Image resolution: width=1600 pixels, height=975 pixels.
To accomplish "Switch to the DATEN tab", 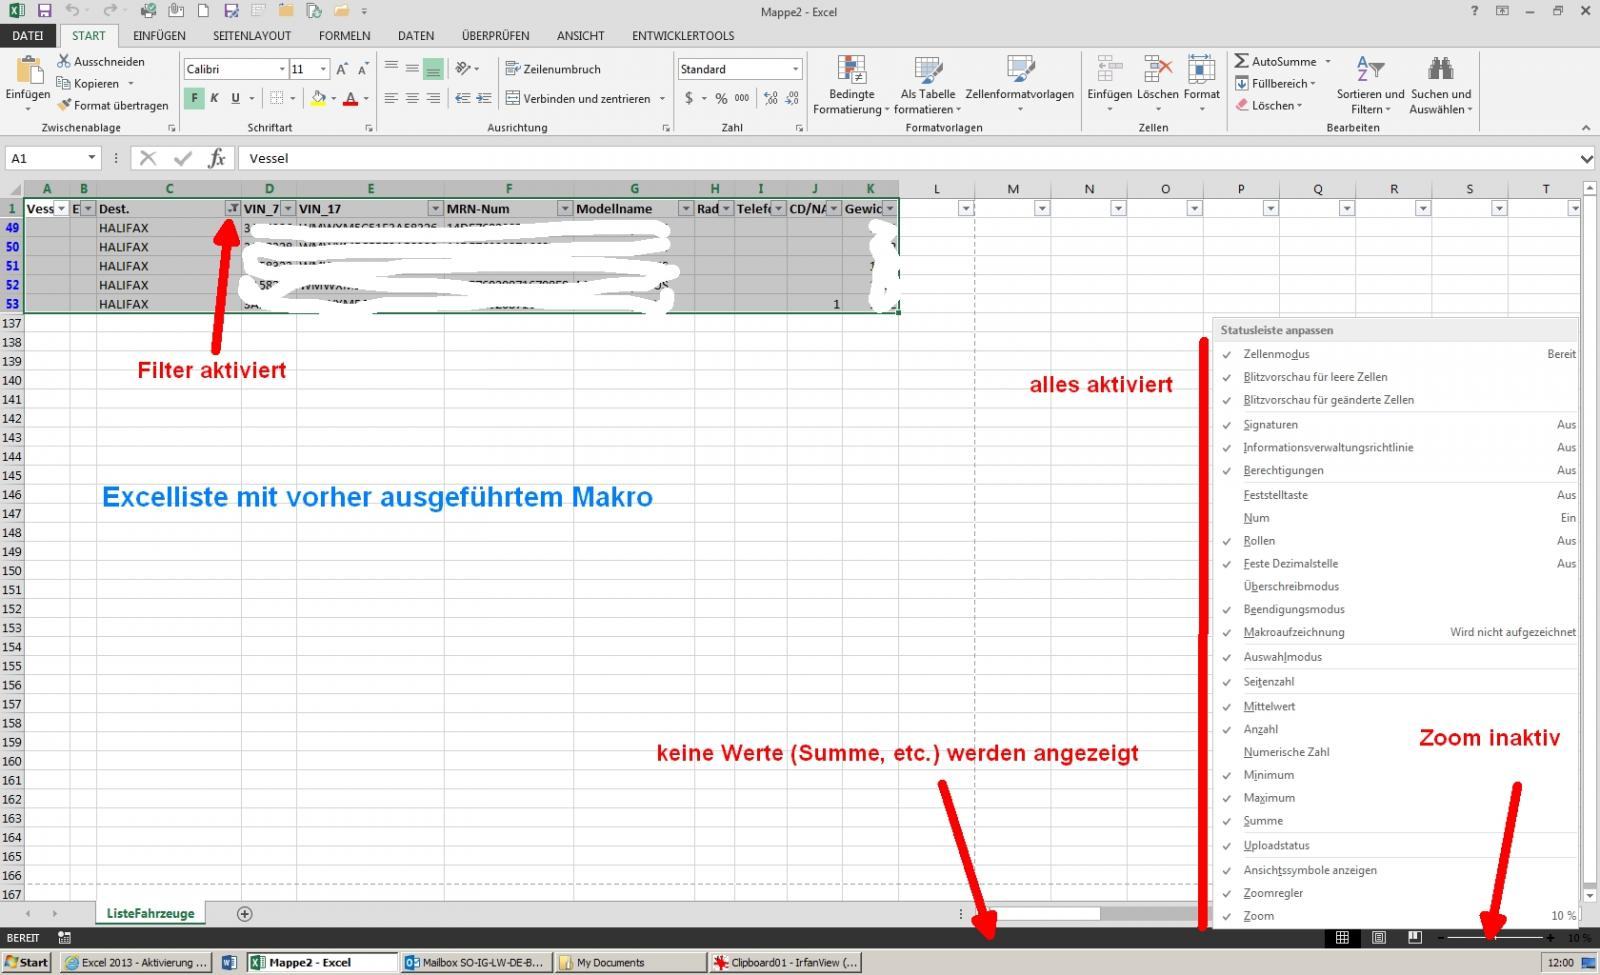I will click(x=416, y=35).
